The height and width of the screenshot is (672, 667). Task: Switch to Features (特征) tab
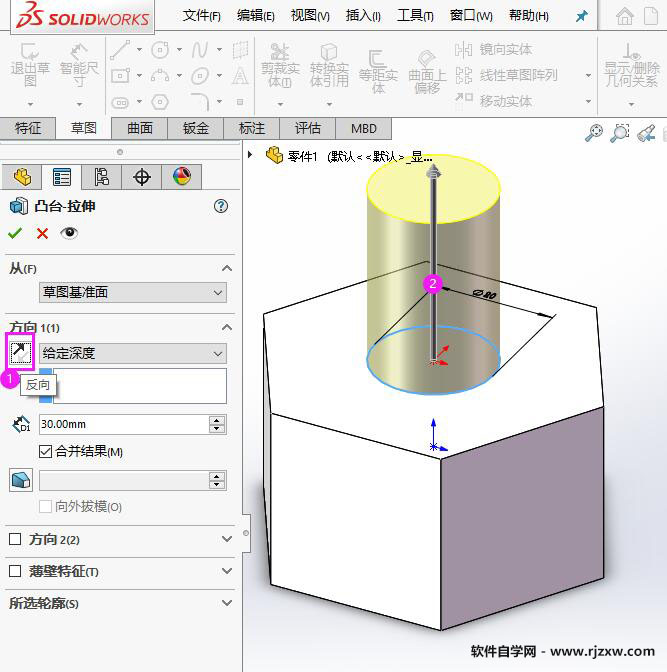28,128
